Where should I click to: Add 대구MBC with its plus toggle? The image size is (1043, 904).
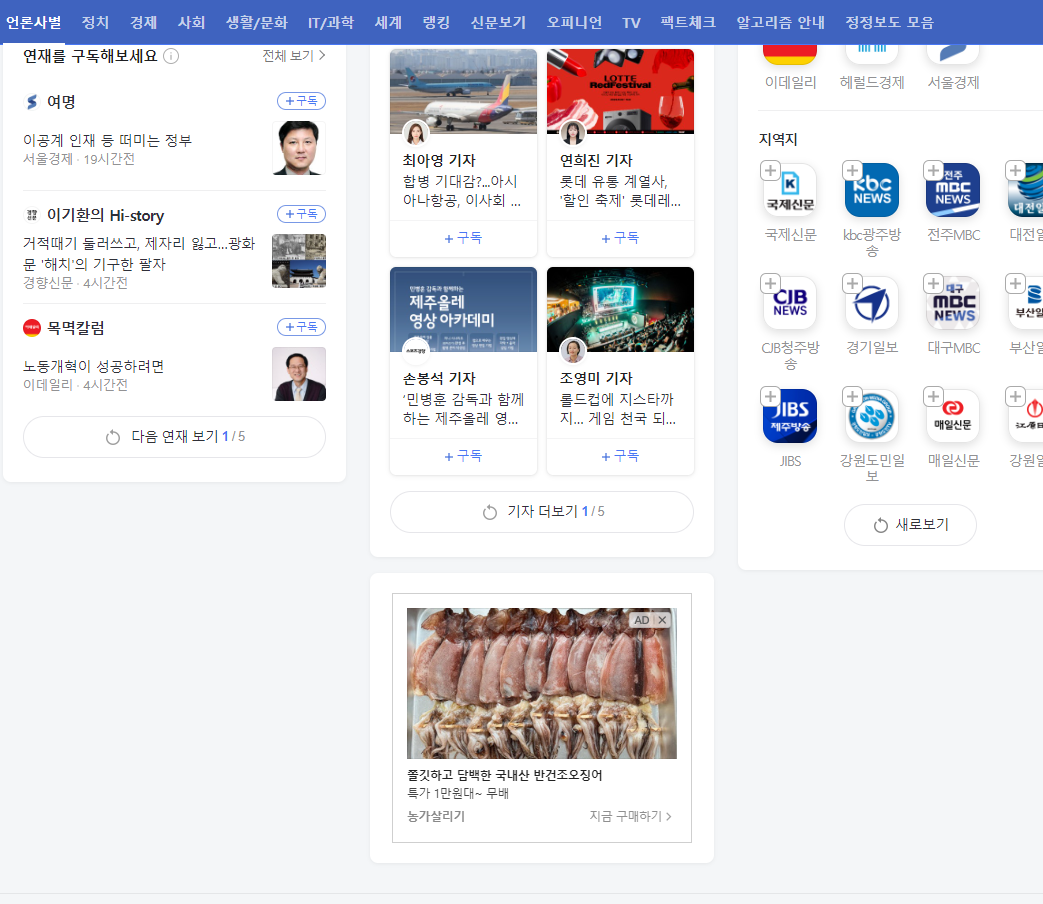(933, 283)
